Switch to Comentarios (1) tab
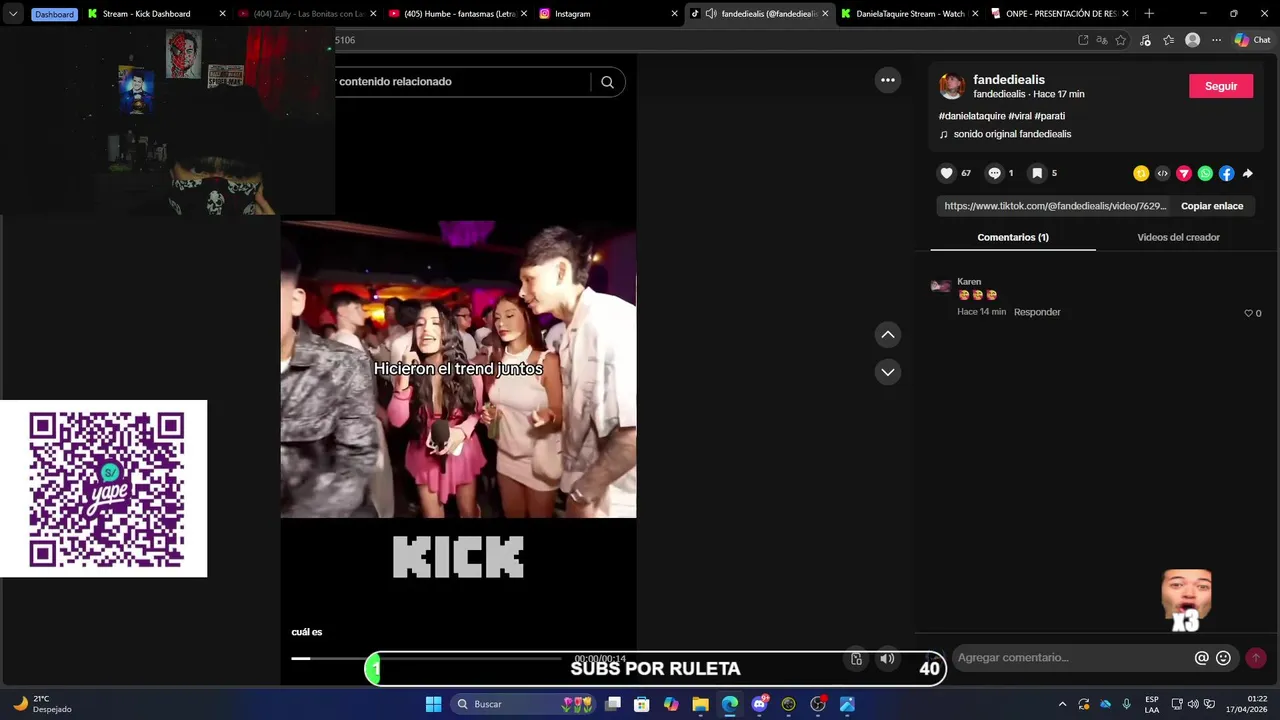 click(x=1013, y=237)
